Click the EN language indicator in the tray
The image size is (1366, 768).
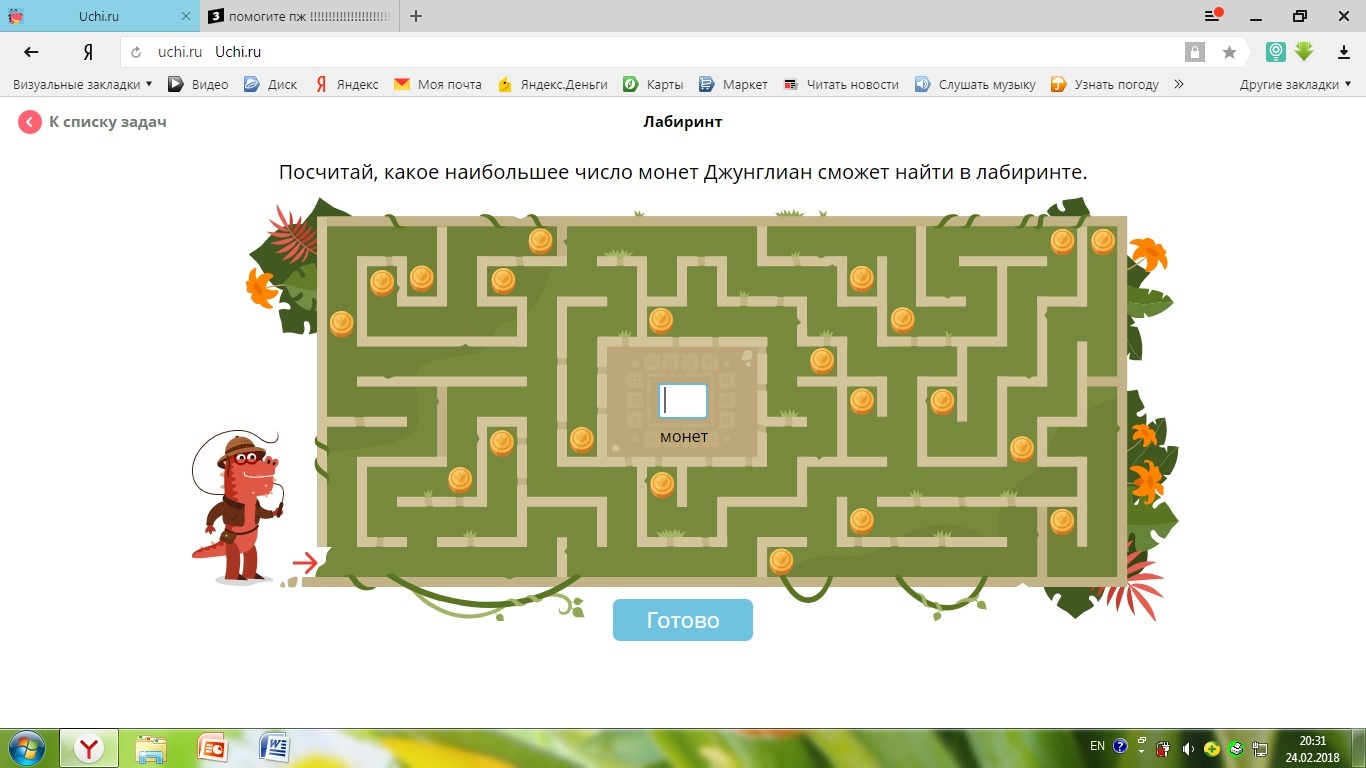pos(1097,746)
